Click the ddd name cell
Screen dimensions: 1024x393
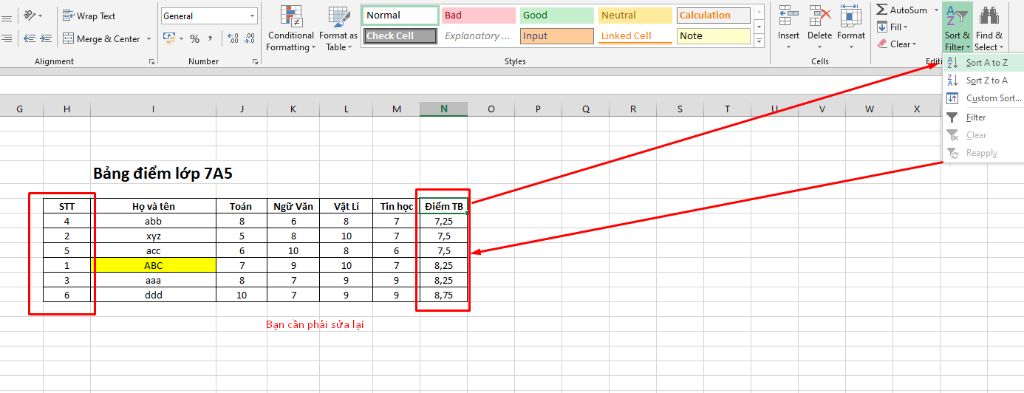153,295
